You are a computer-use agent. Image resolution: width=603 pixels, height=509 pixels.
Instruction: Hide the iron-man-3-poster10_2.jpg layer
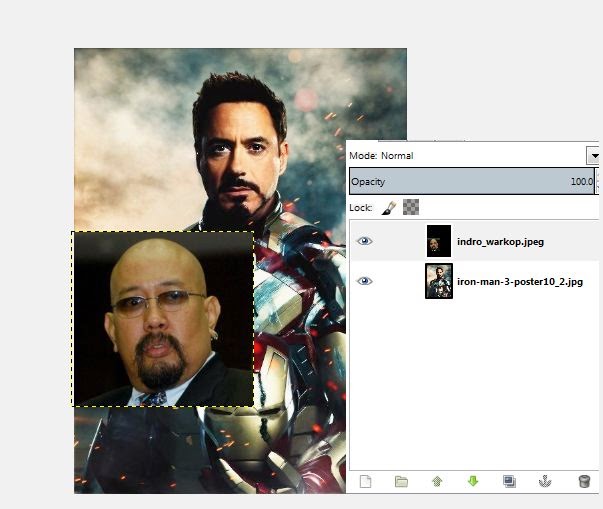[x=364, y=281]
